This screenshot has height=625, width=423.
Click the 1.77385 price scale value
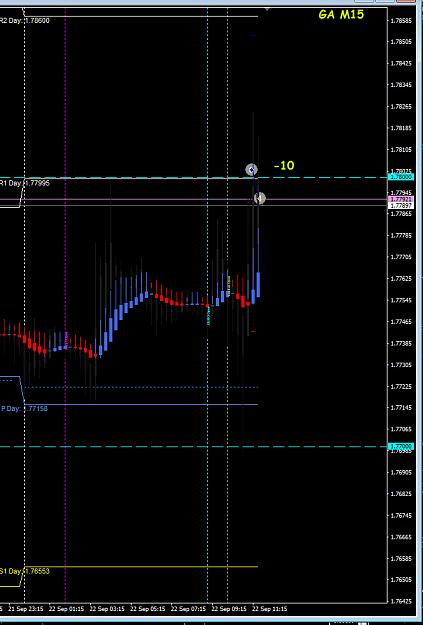[401, 343]
